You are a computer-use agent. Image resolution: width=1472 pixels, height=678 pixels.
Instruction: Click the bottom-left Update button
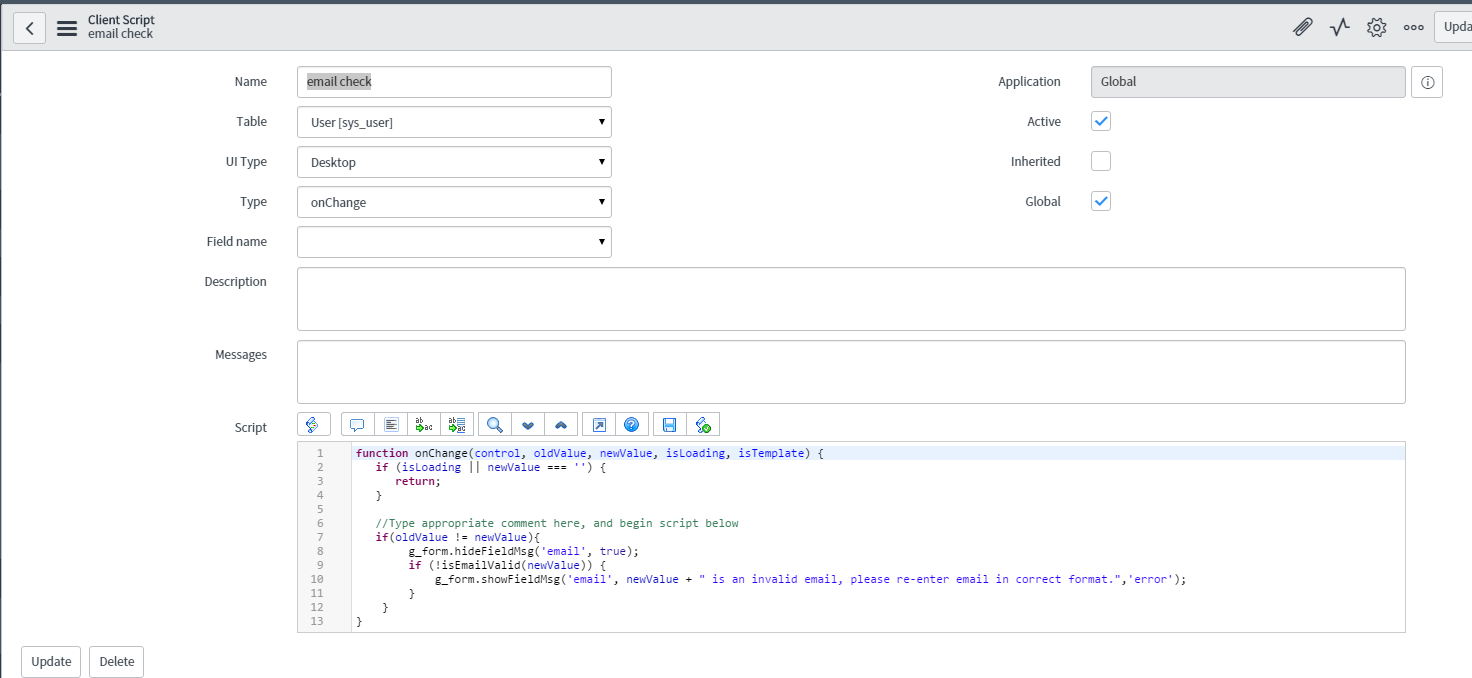click(x=51, y=661)
